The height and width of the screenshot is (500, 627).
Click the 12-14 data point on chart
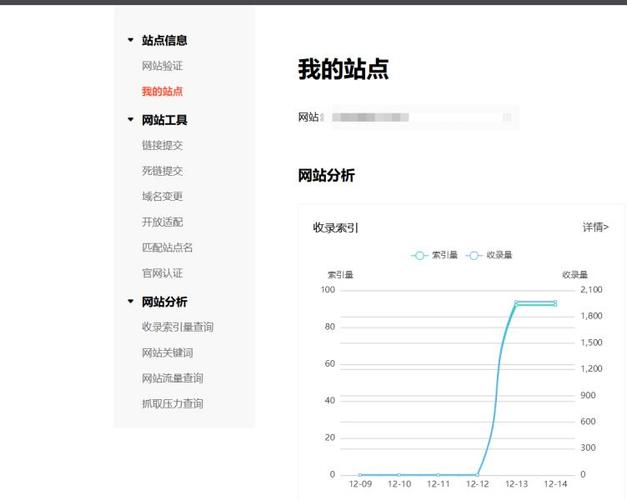[x=555, y=303]
